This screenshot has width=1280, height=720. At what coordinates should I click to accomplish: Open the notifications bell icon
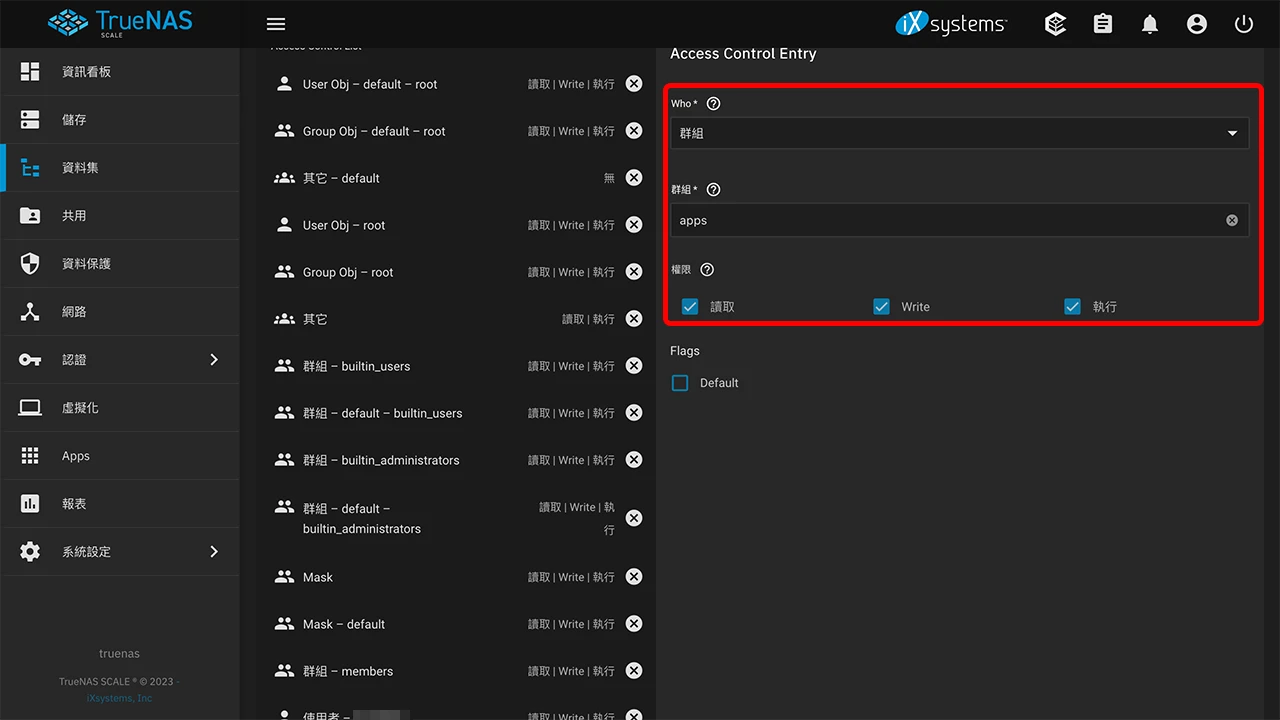[1150, 24]
